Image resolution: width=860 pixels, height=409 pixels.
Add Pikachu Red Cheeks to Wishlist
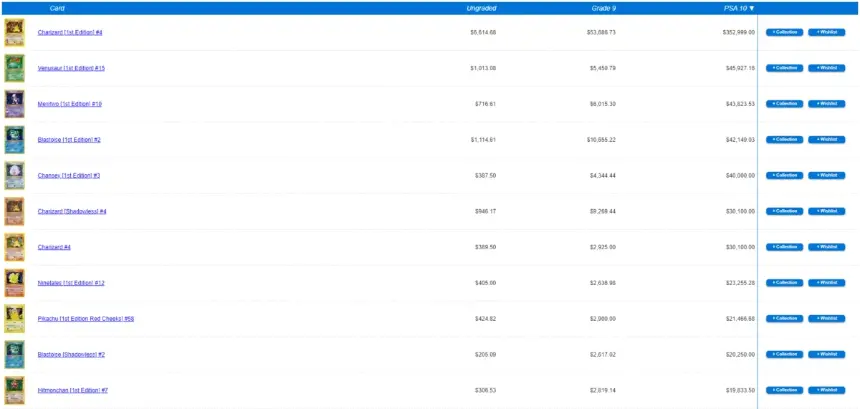click(x=827, y=319)
